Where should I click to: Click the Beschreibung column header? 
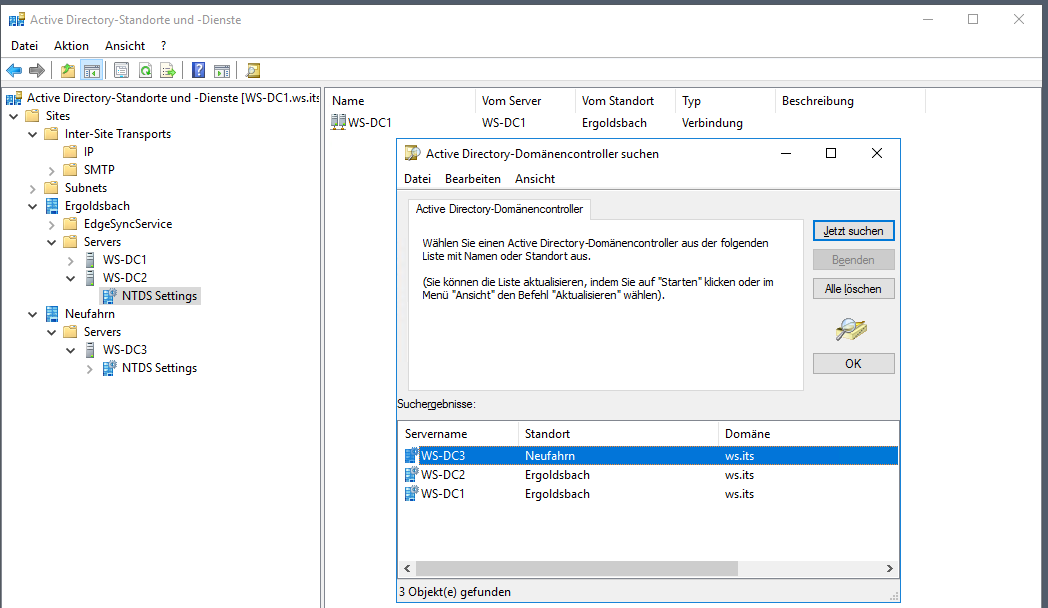(850, 101)
